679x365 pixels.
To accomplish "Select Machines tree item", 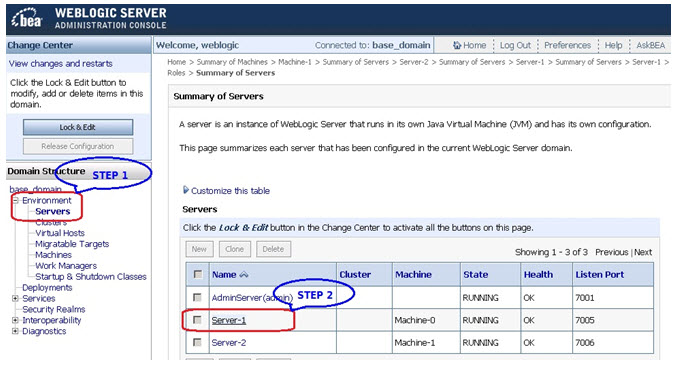I will click(53, 255).
